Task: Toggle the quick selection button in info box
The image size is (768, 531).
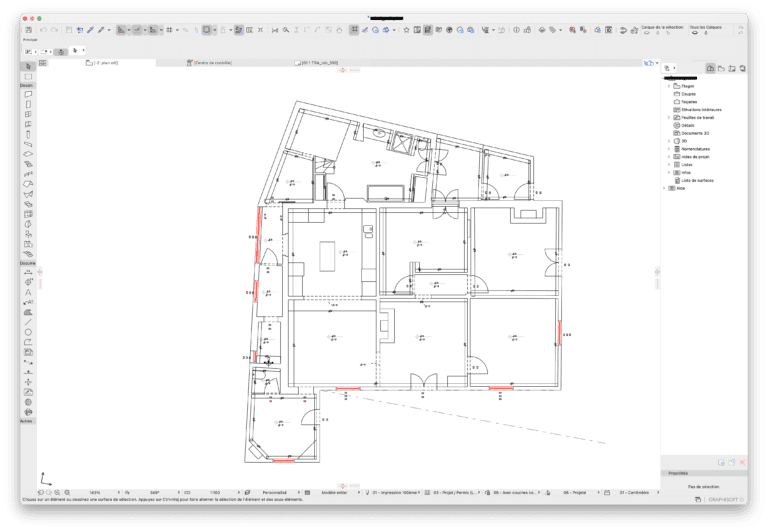Action: tap(61, 52)
